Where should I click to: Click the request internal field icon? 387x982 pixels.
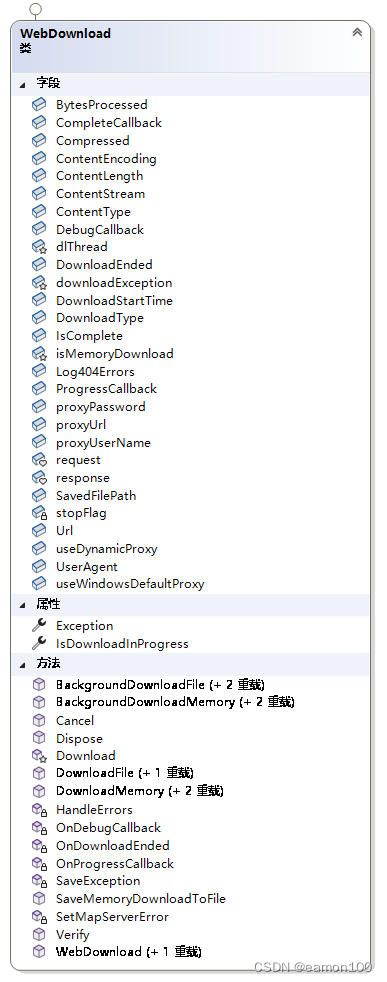[39, 460]
